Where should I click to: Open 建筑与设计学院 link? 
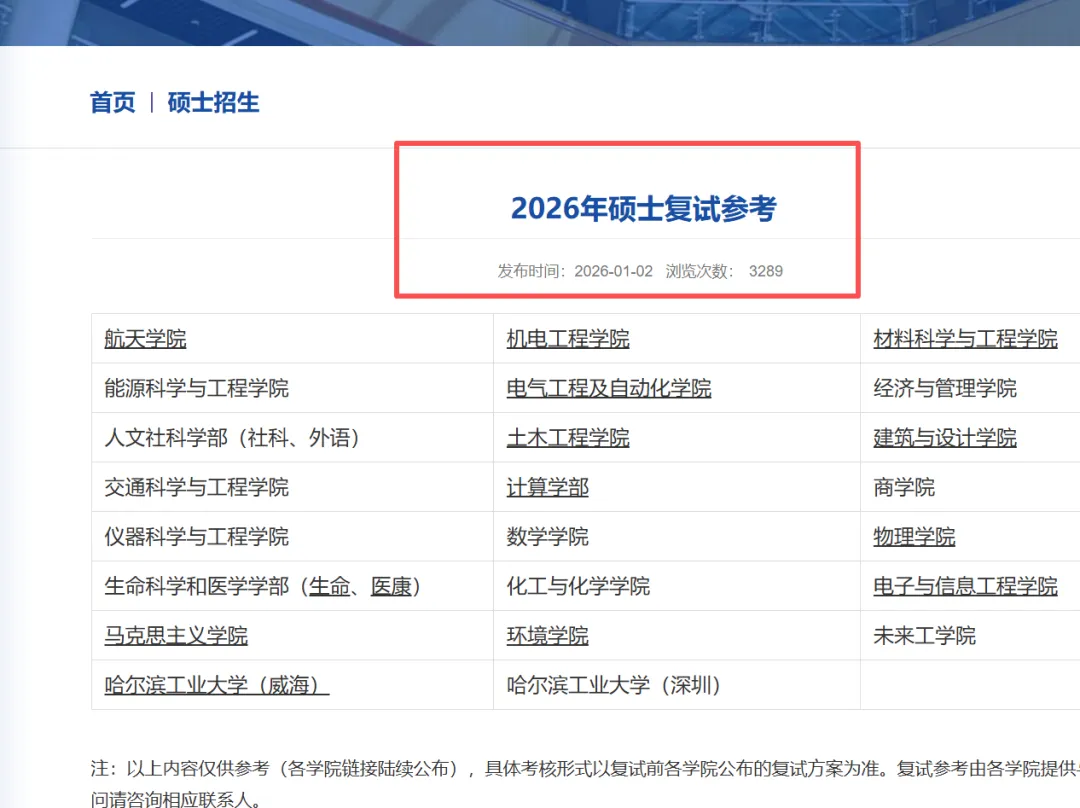(x=945, y=438)
